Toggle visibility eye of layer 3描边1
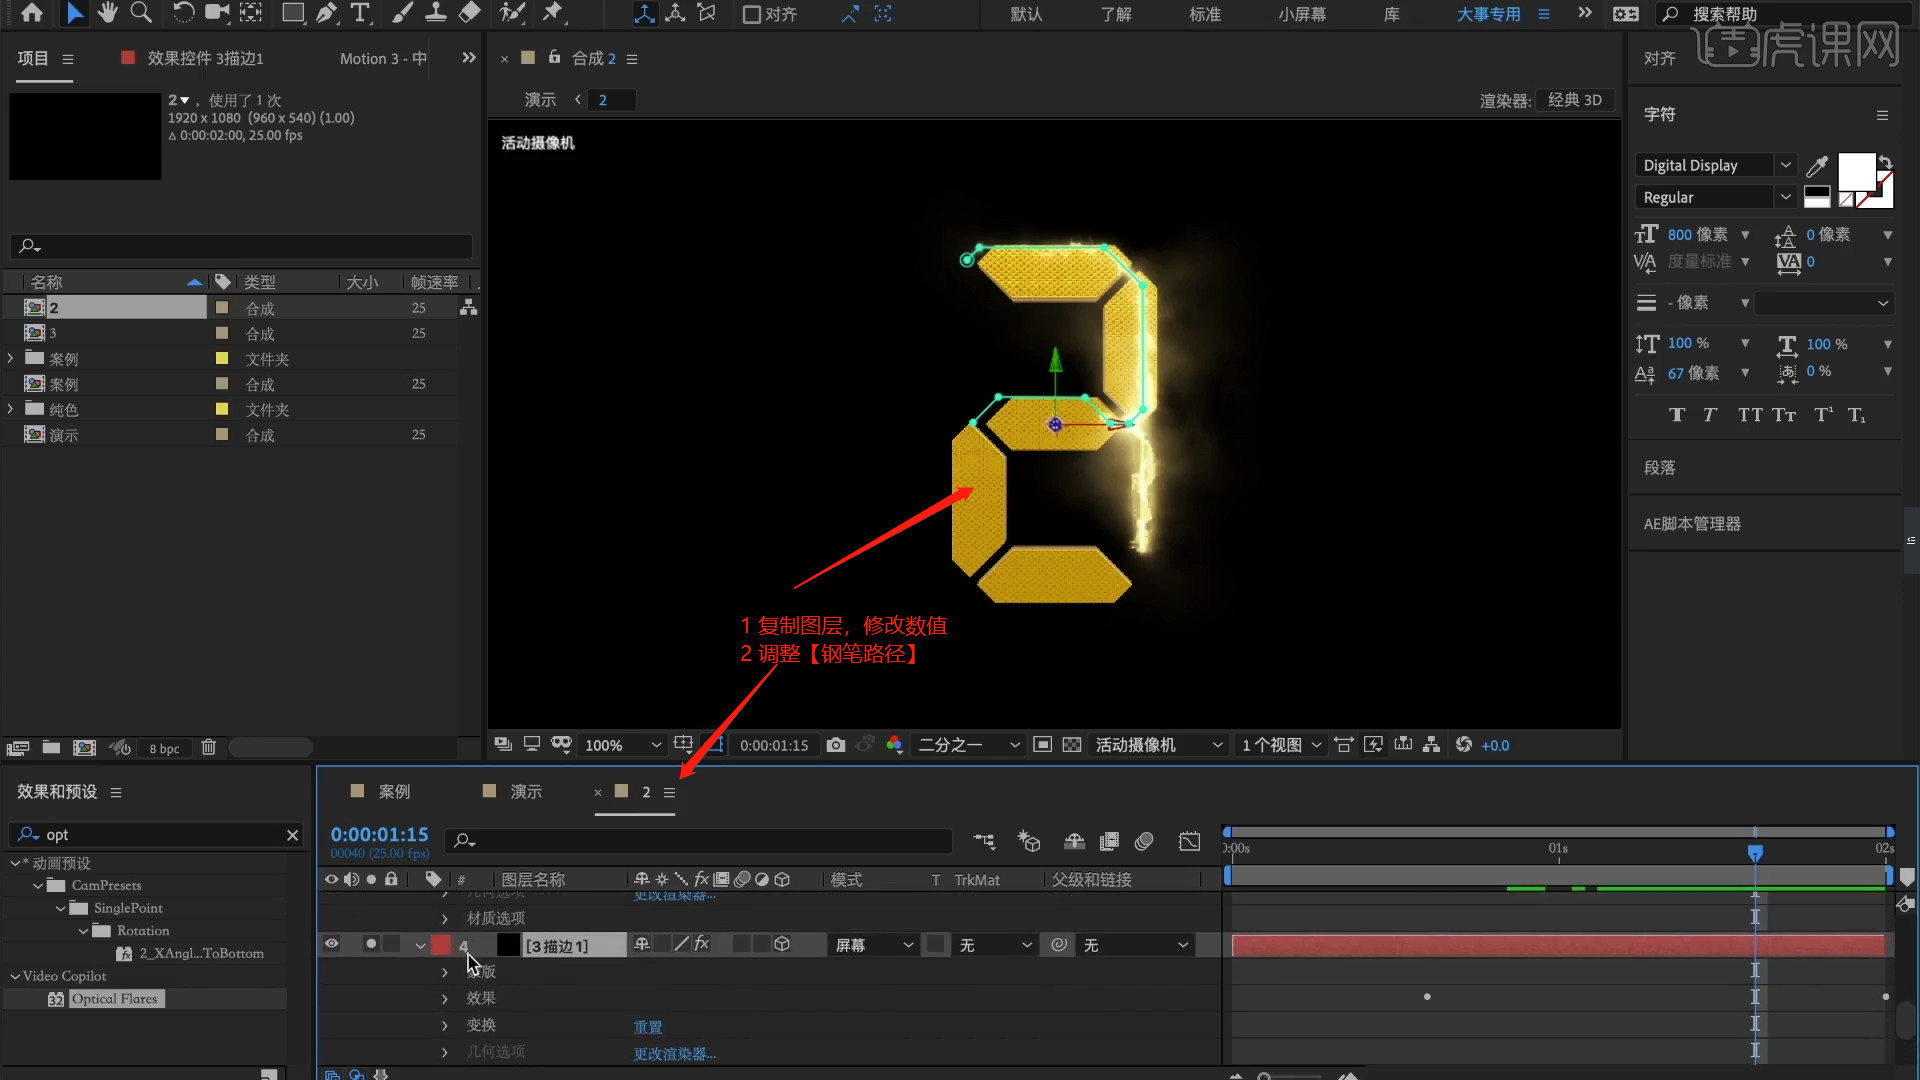 tap(331, 944)
